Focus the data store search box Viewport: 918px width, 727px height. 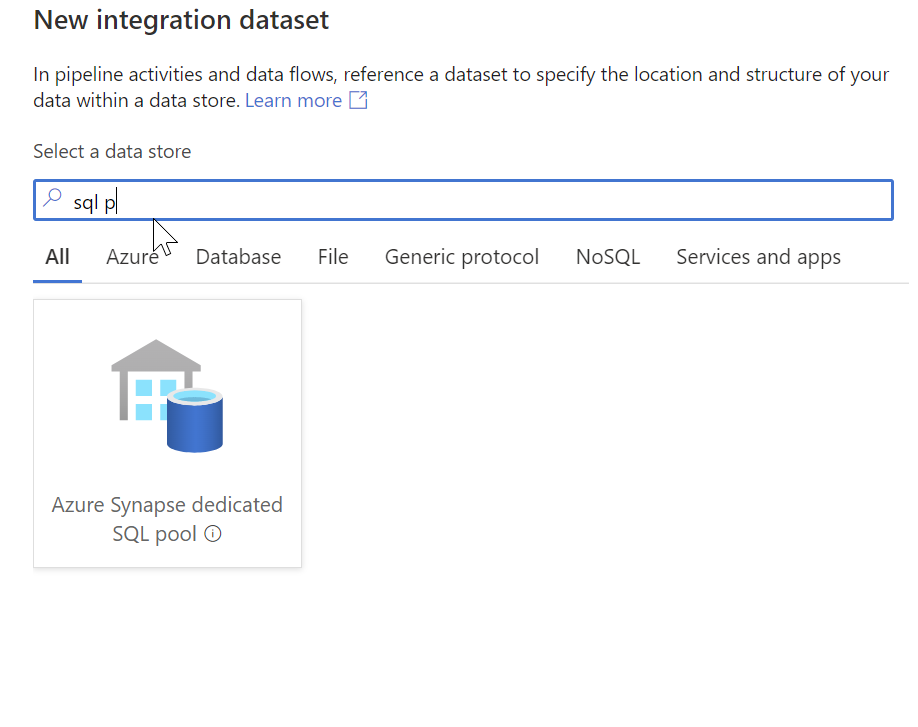463,200
